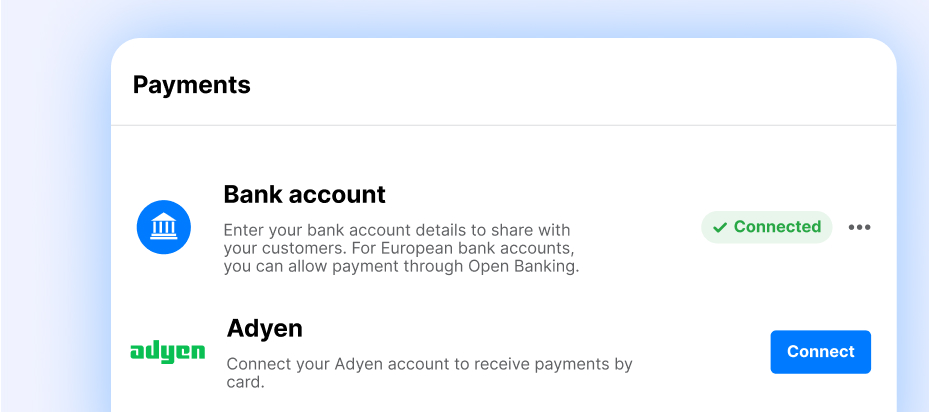Click the green Adyen logo

coord(168,352)
